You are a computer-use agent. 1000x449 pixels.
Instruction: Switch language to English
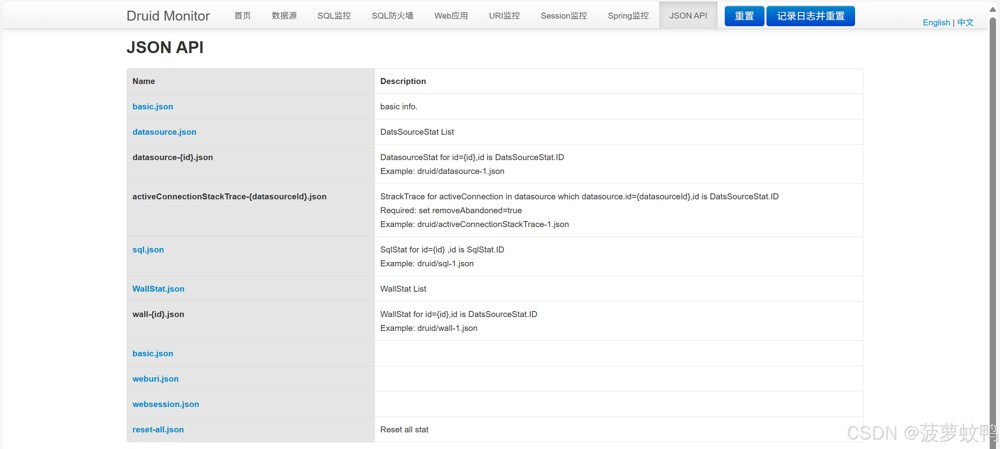pos(936,22)
